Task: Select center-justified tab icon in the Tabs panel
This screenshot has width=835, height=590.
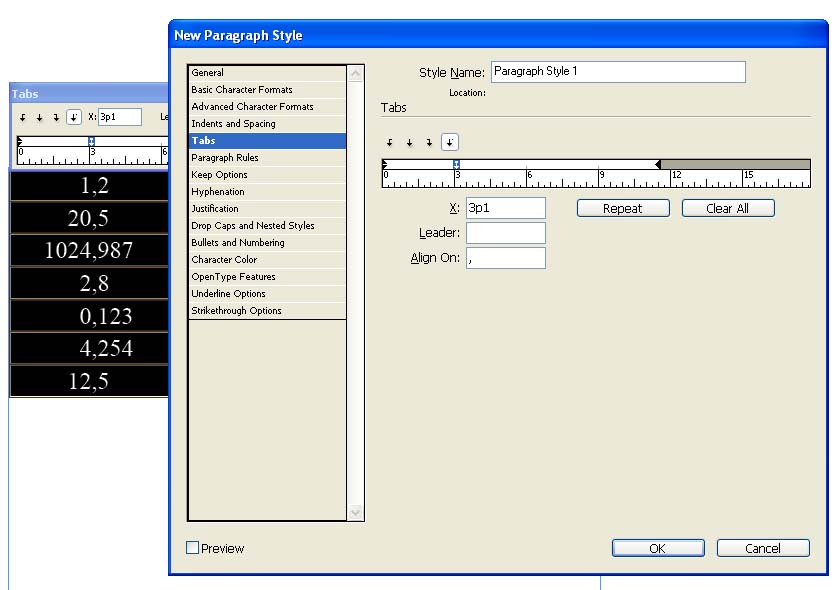Action: [x=39, y=117]
